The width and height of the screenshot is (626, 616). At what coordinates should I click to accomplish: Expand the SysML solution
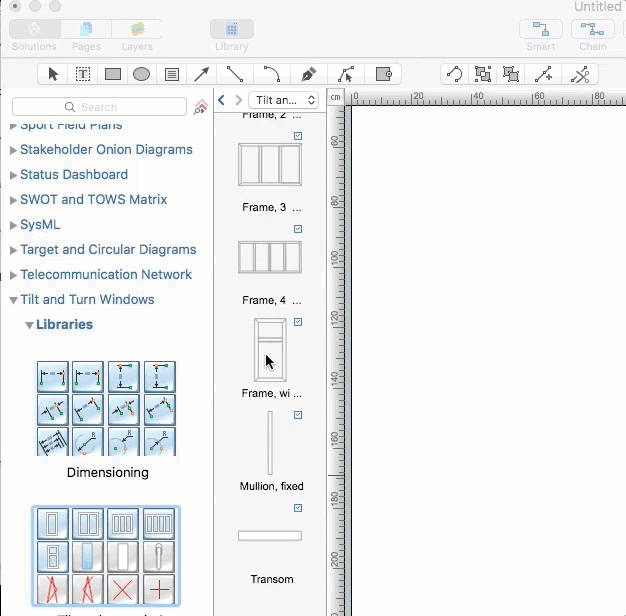click(x=13, y=225)
